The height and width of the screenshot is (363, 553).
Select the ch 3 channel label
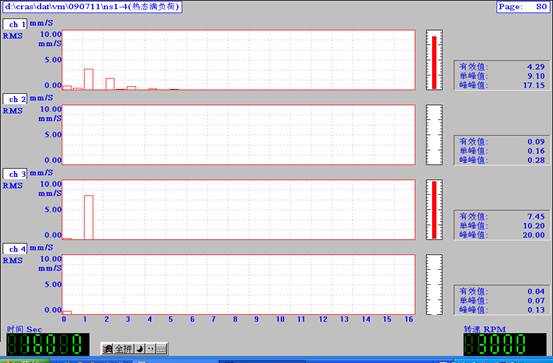coord(15,174)
